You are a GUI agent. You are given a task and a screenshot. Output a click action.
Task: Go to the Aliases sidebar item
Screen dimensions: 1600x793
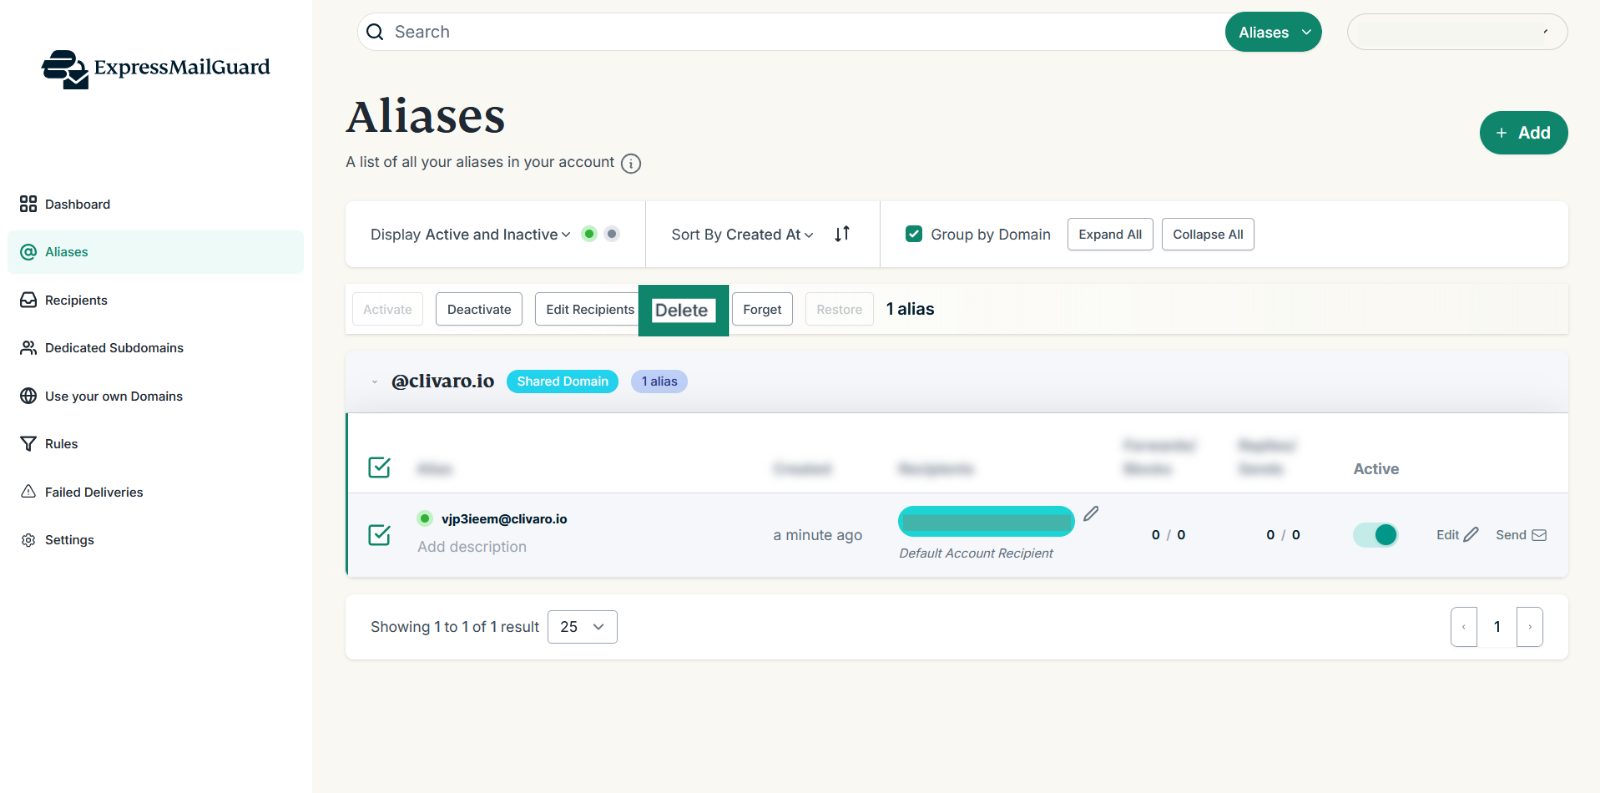pyautogui.click(x=155, y=252)
